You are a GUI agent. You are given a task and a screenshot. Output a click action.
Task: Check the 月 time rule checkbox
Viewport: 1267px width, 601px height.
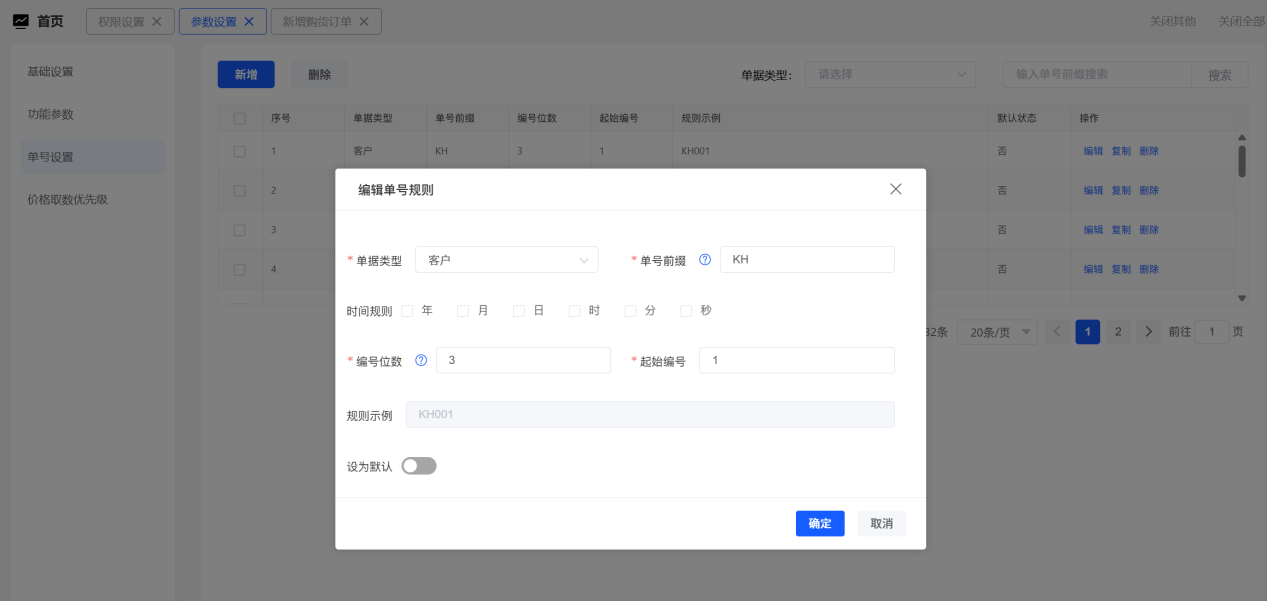[x=463, y=311]
